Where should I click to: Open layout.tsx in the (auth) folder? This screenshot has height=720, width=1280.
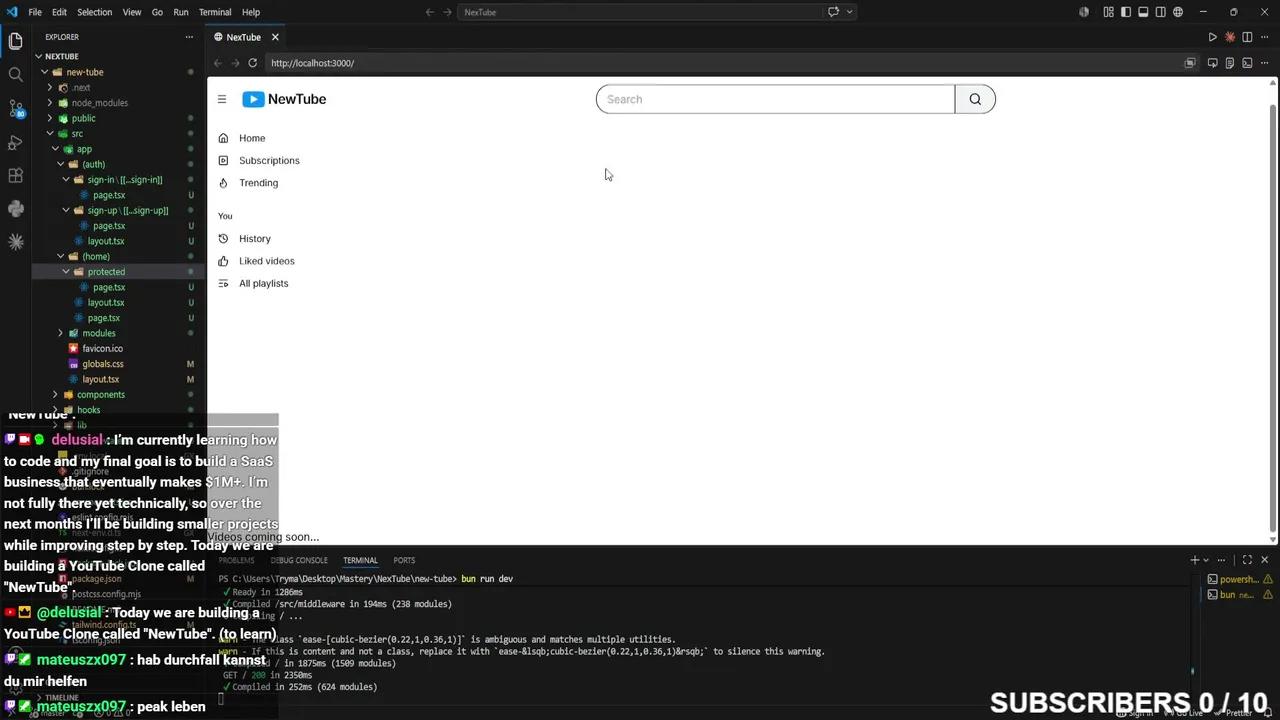(x=106, y=241)
